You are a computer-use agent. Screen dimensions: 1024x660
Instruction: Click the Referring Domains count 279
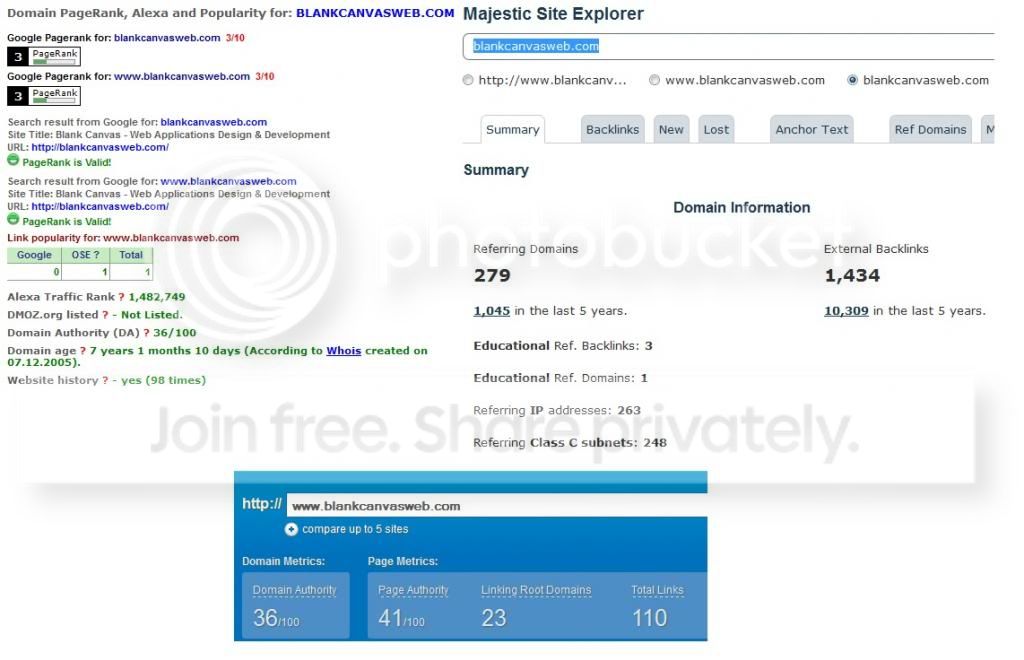pos(492,275)
